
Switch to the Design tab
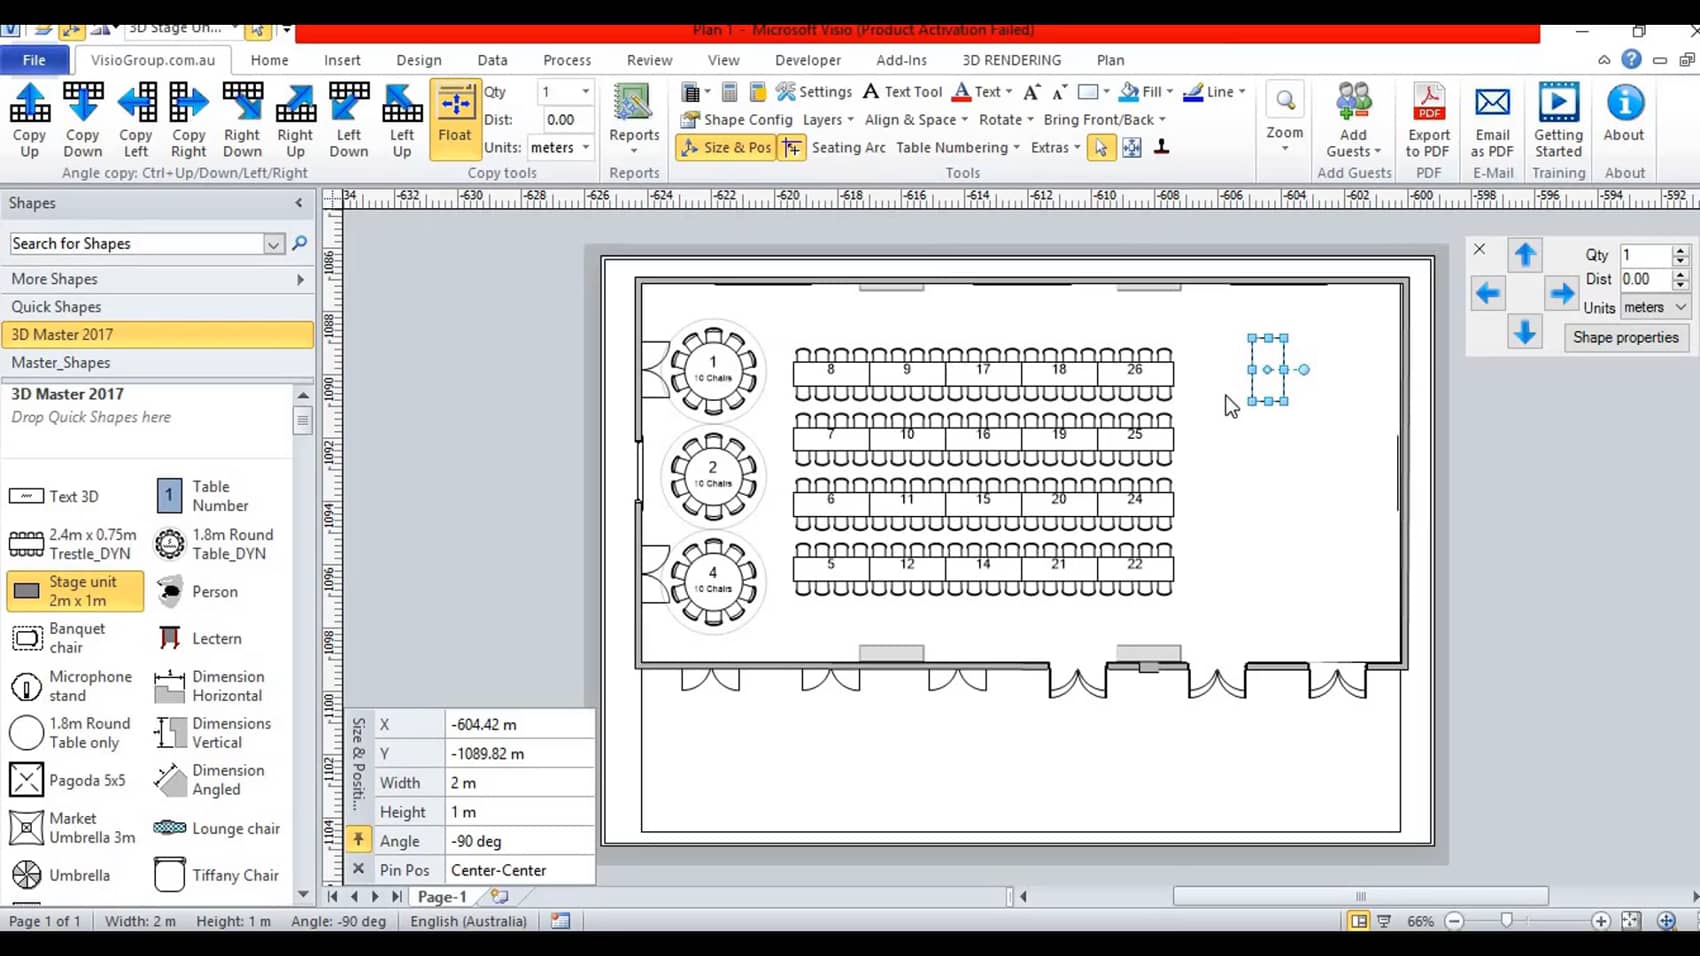coord(418,60)
